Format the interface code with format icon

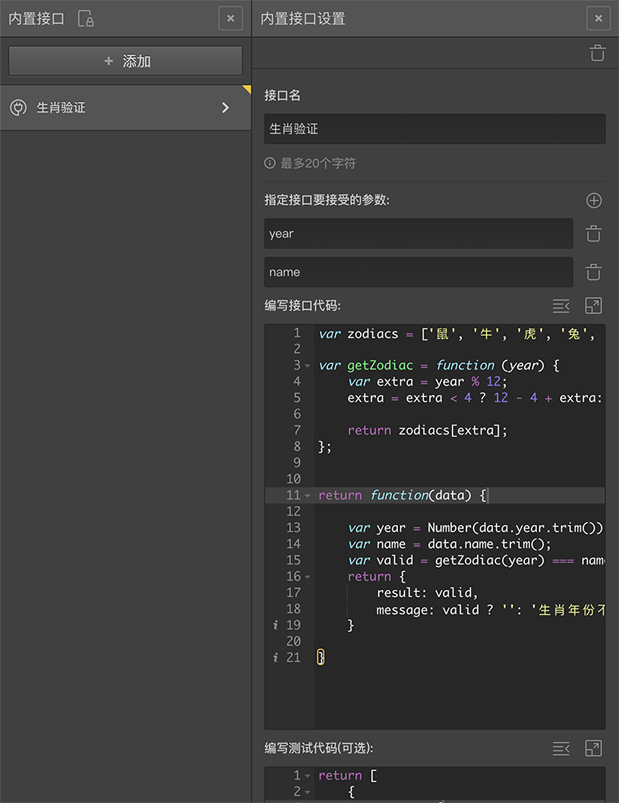pos(561,306)
